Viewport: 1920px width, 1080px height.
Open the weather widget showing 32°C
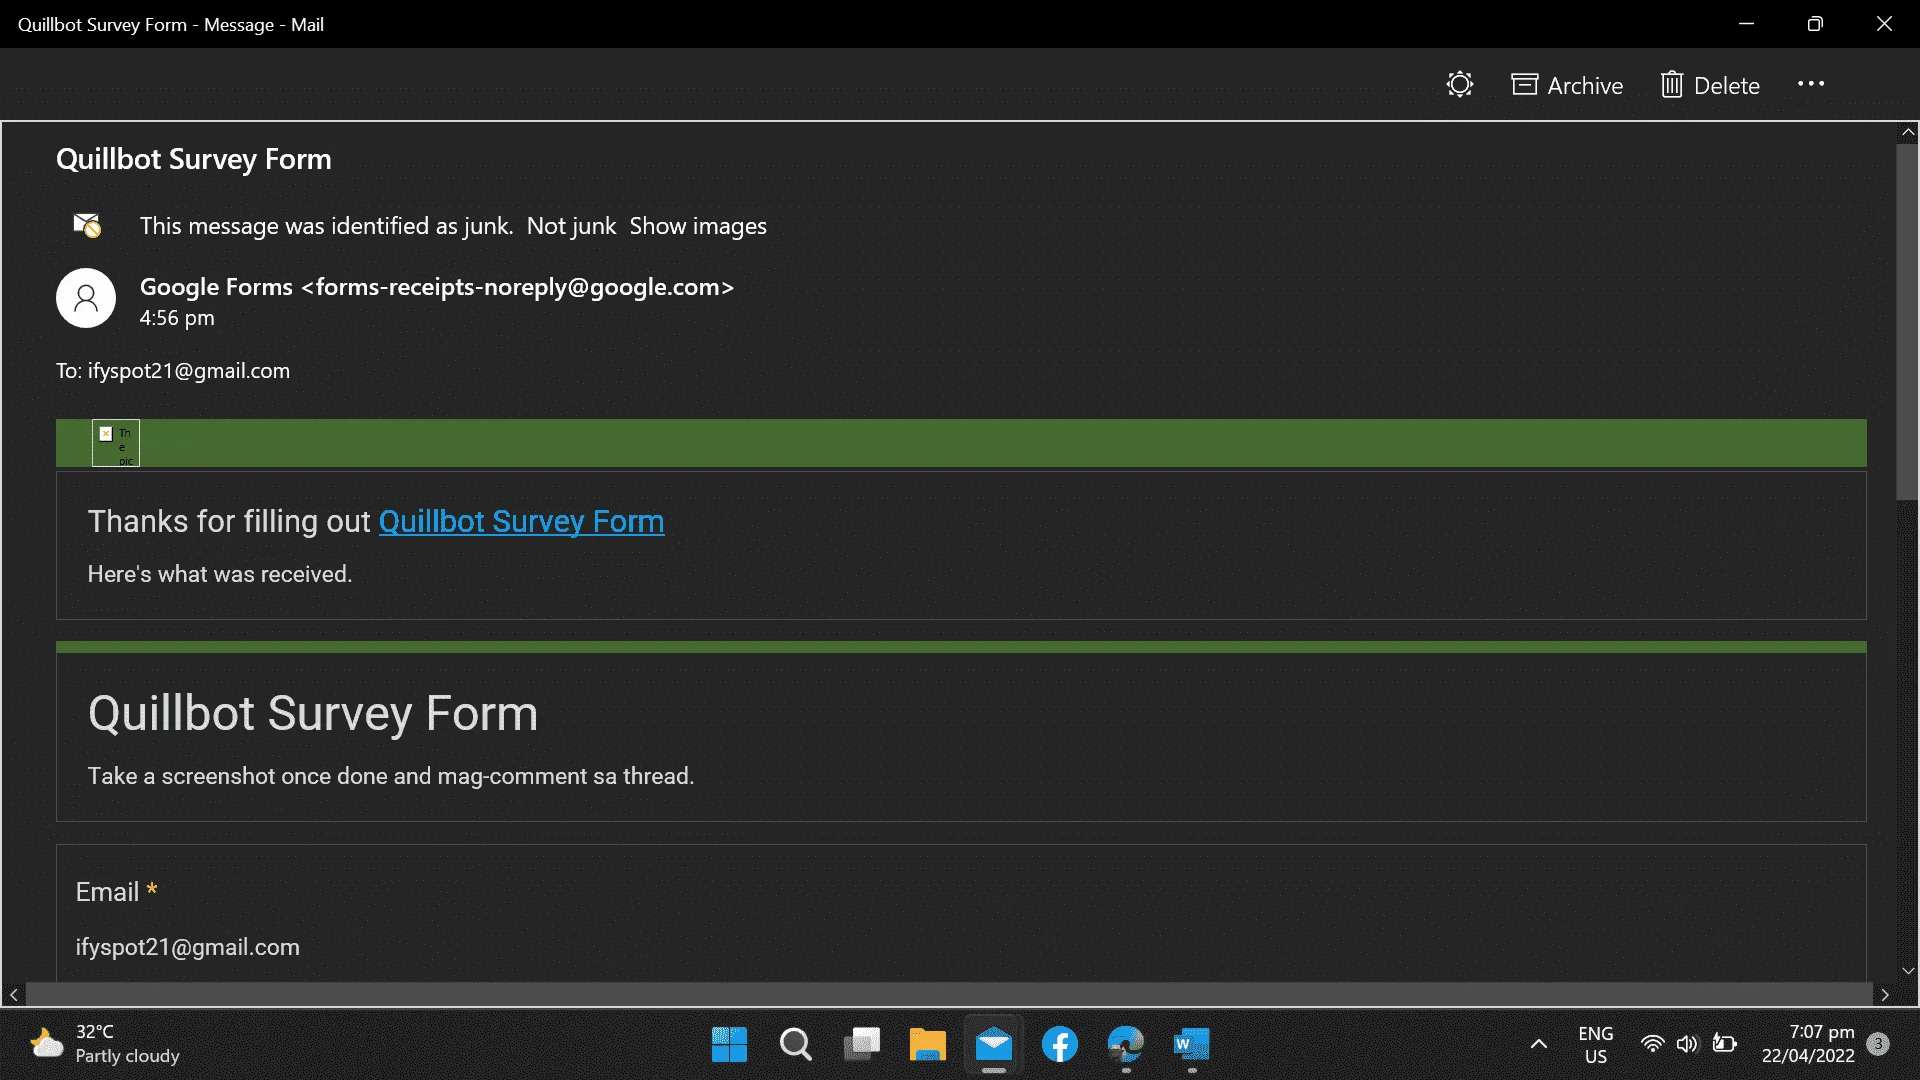tap(105, 1044)
